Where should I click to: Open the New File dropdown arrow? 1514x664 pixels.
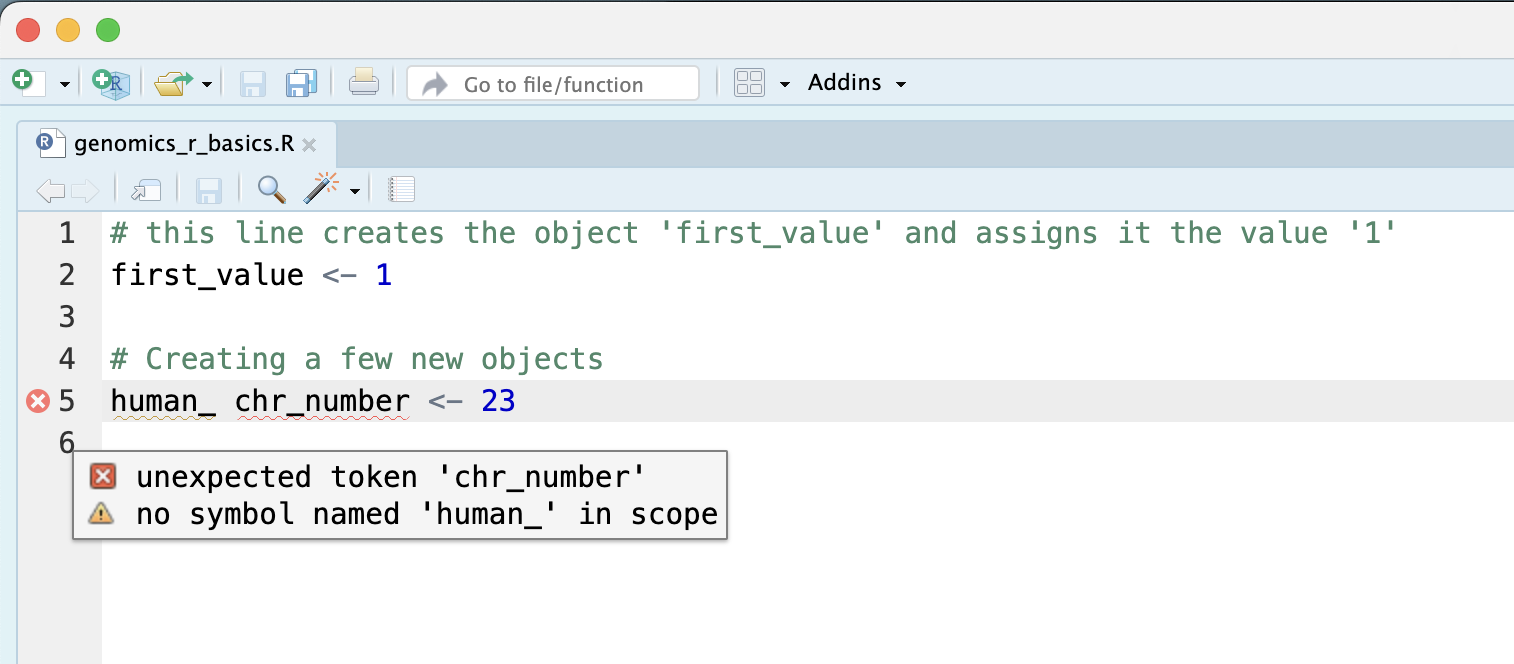pos(65,84)
